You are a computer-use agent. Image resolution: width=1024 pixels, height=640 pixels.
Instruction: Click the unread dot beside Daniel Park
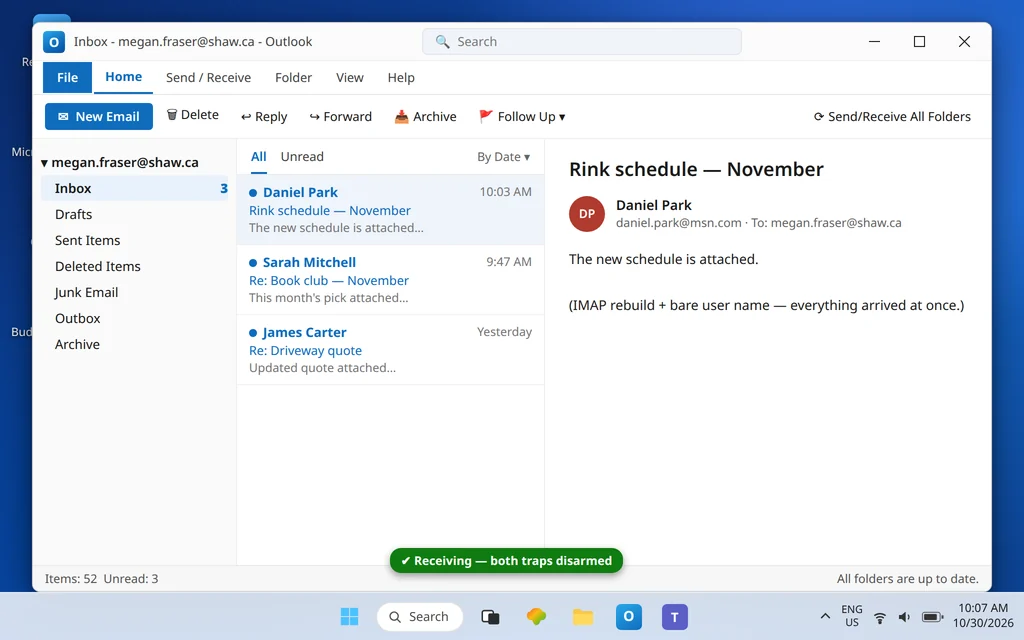coord(253,193)
